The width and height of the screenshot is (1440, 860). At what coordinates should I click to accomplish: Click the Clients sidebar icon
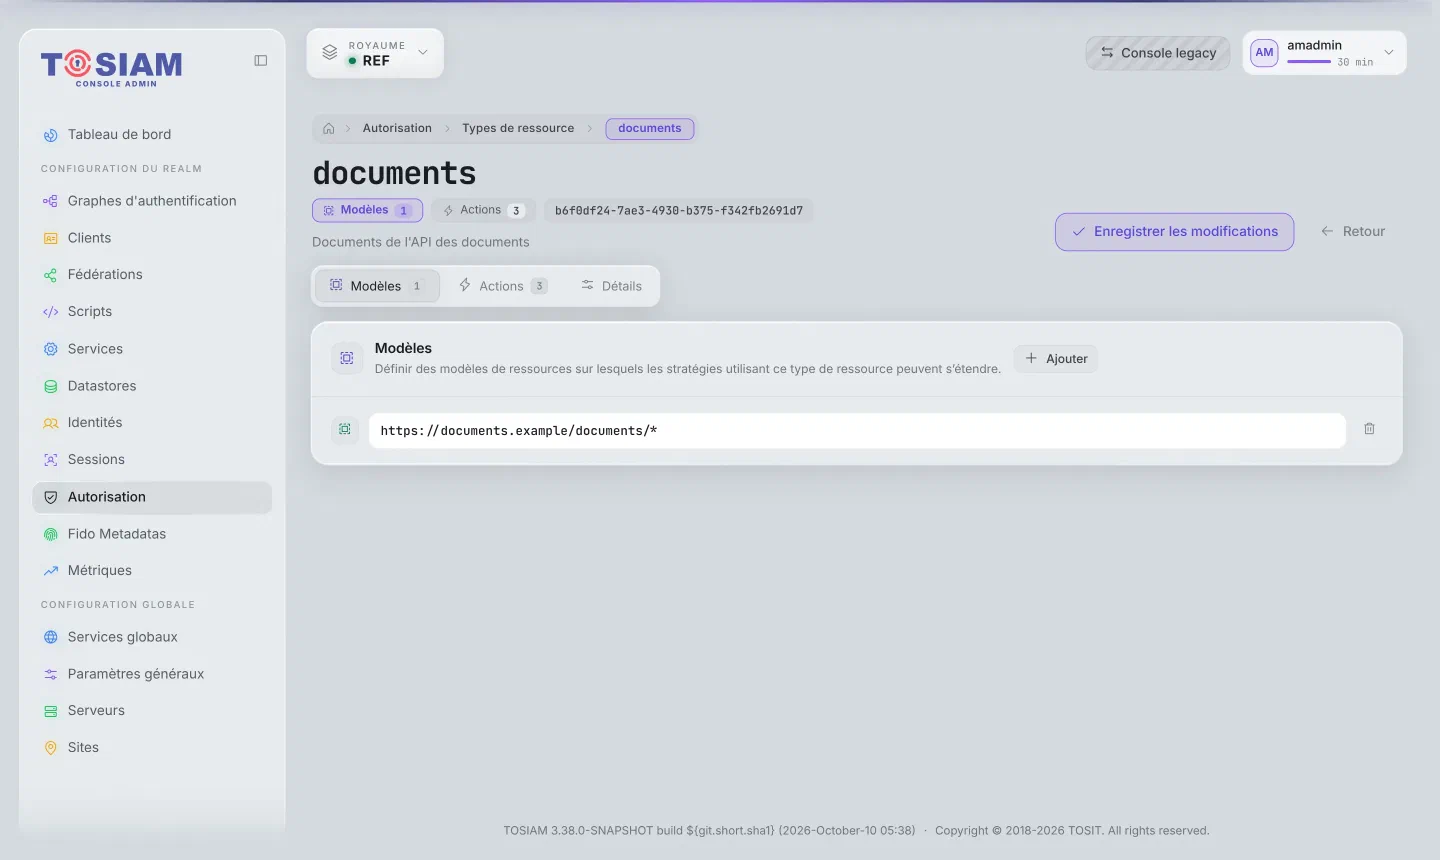tap(50, 238)
